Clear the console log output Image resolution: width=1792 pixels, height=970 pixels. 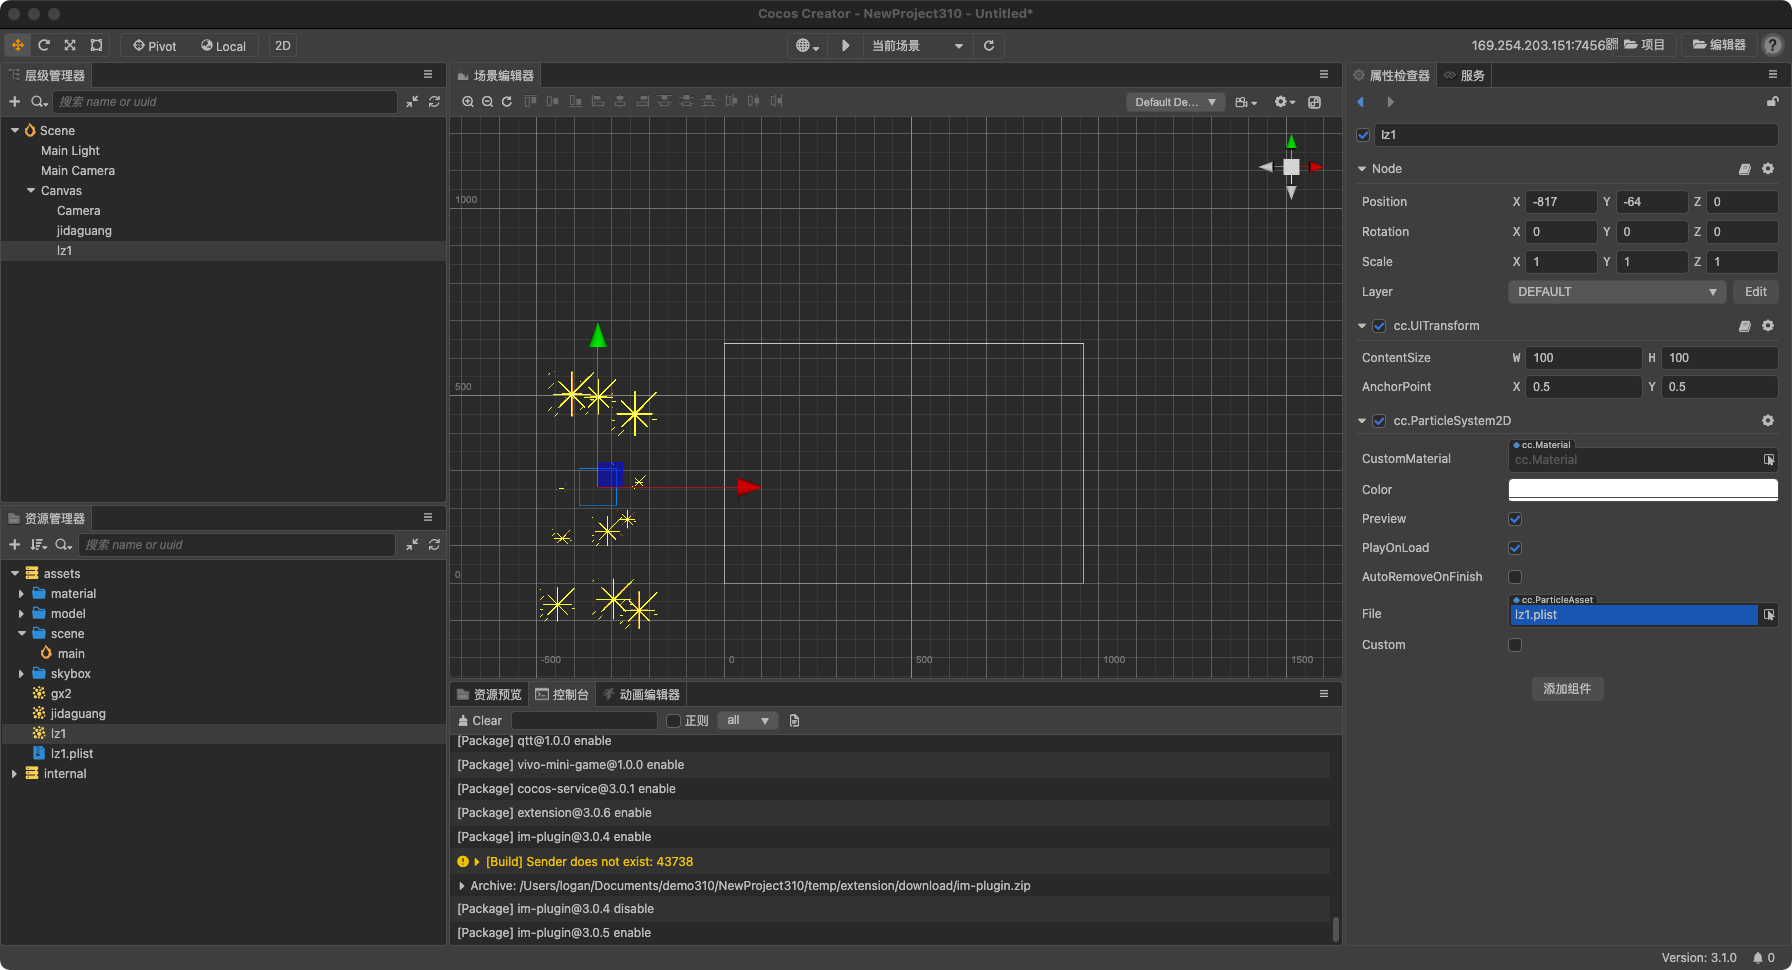click(480, 721)
